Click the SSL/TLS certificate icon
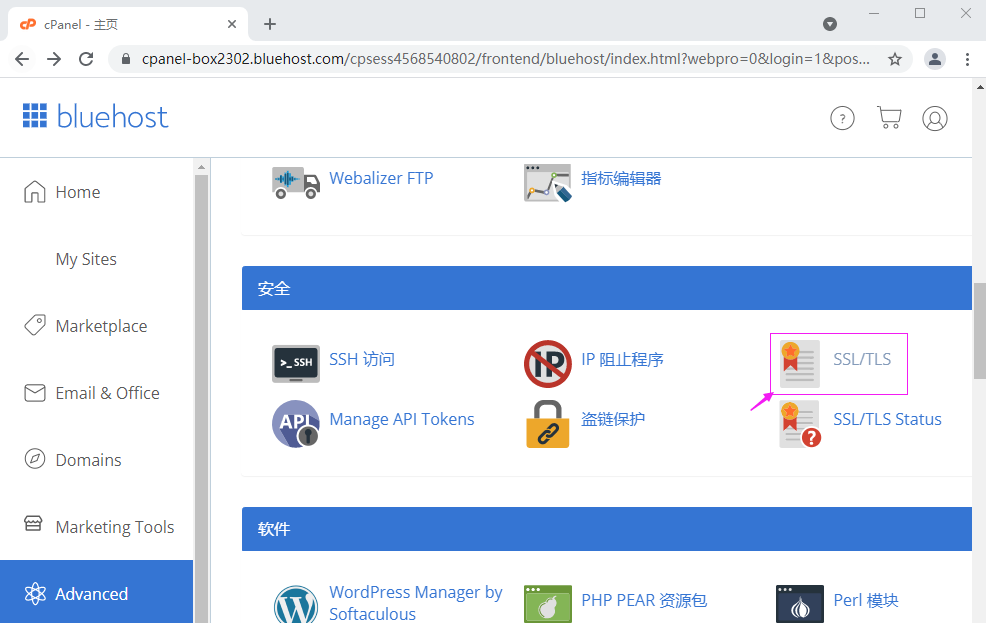The width and height of the screenshot is (986, 623). pyautogui.click(x=799, y=363)
